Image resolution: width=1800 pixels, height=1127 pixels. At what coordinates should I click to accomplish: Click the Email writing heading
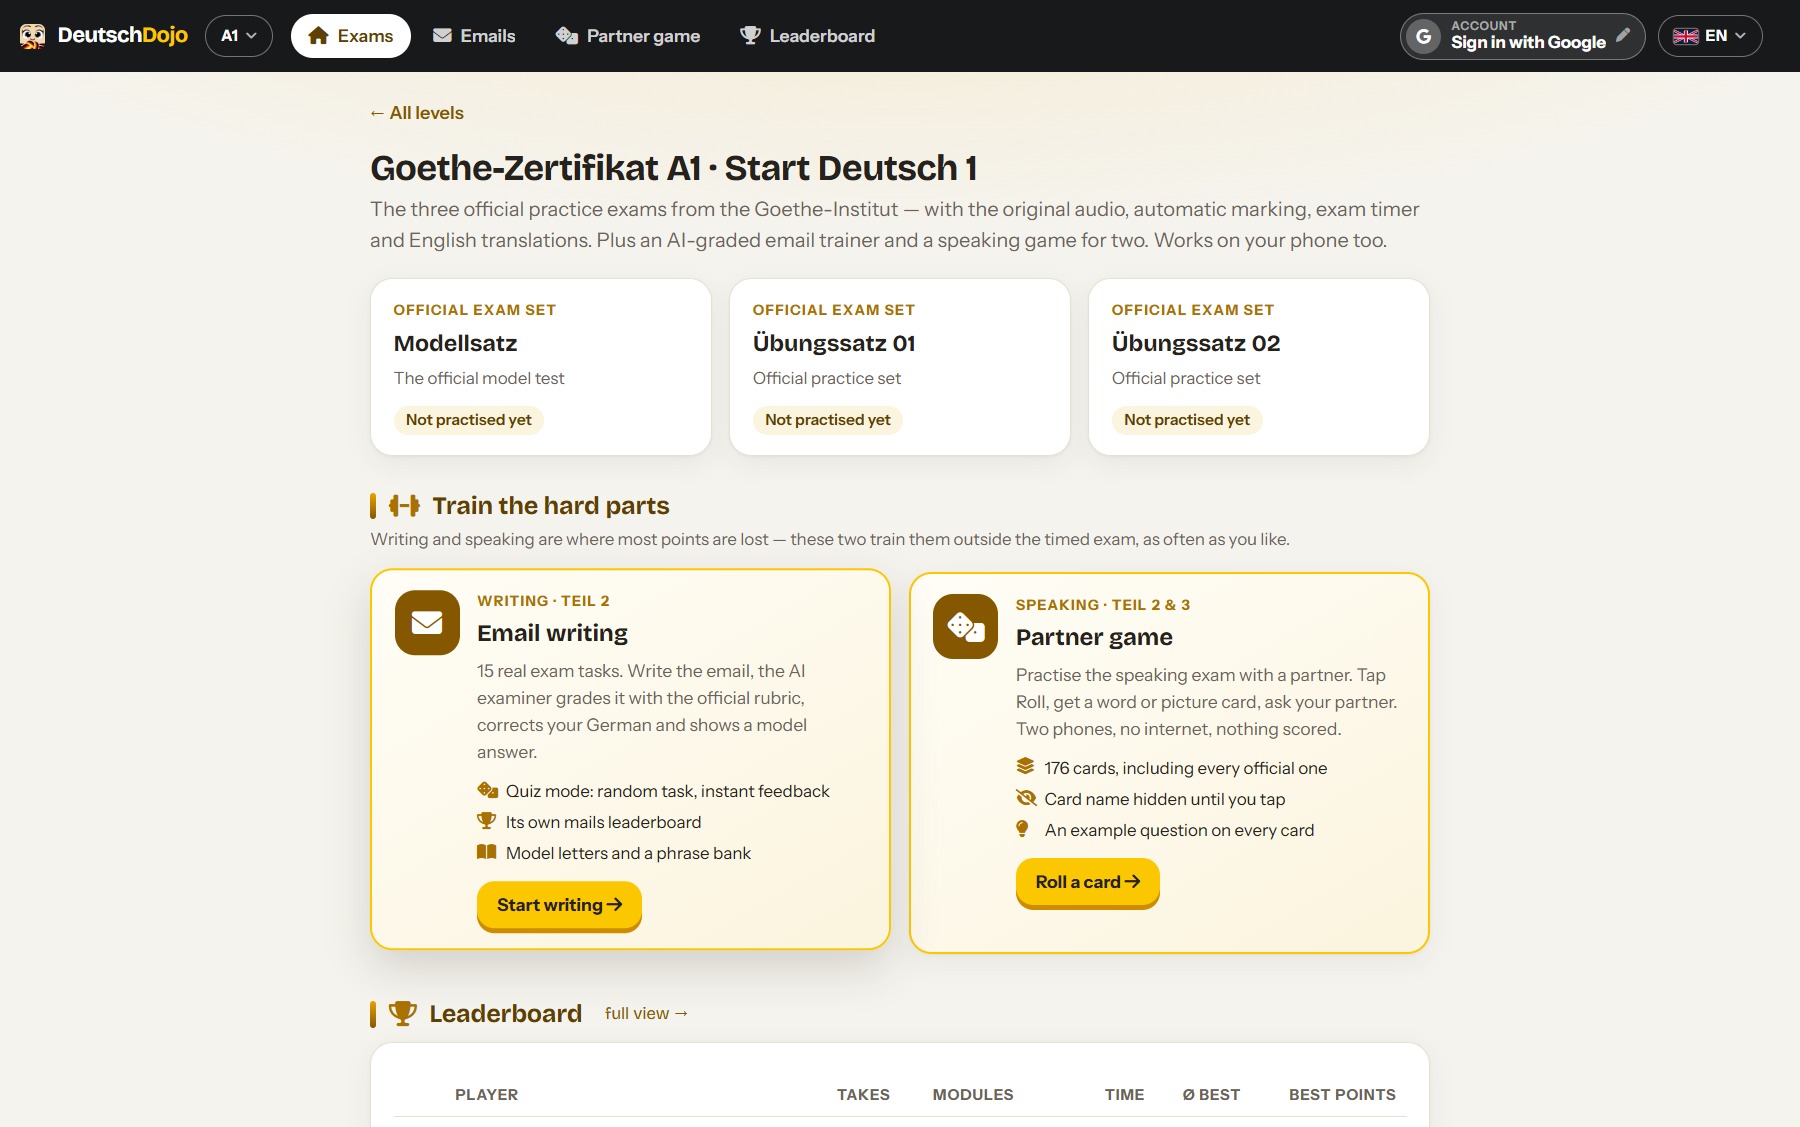click(552, 633)
